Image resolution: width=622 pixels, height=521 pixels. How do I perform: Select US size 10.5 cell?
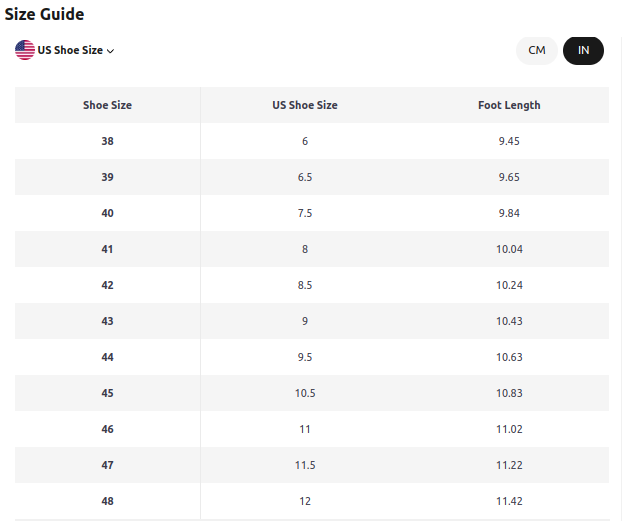coord(305,393)
